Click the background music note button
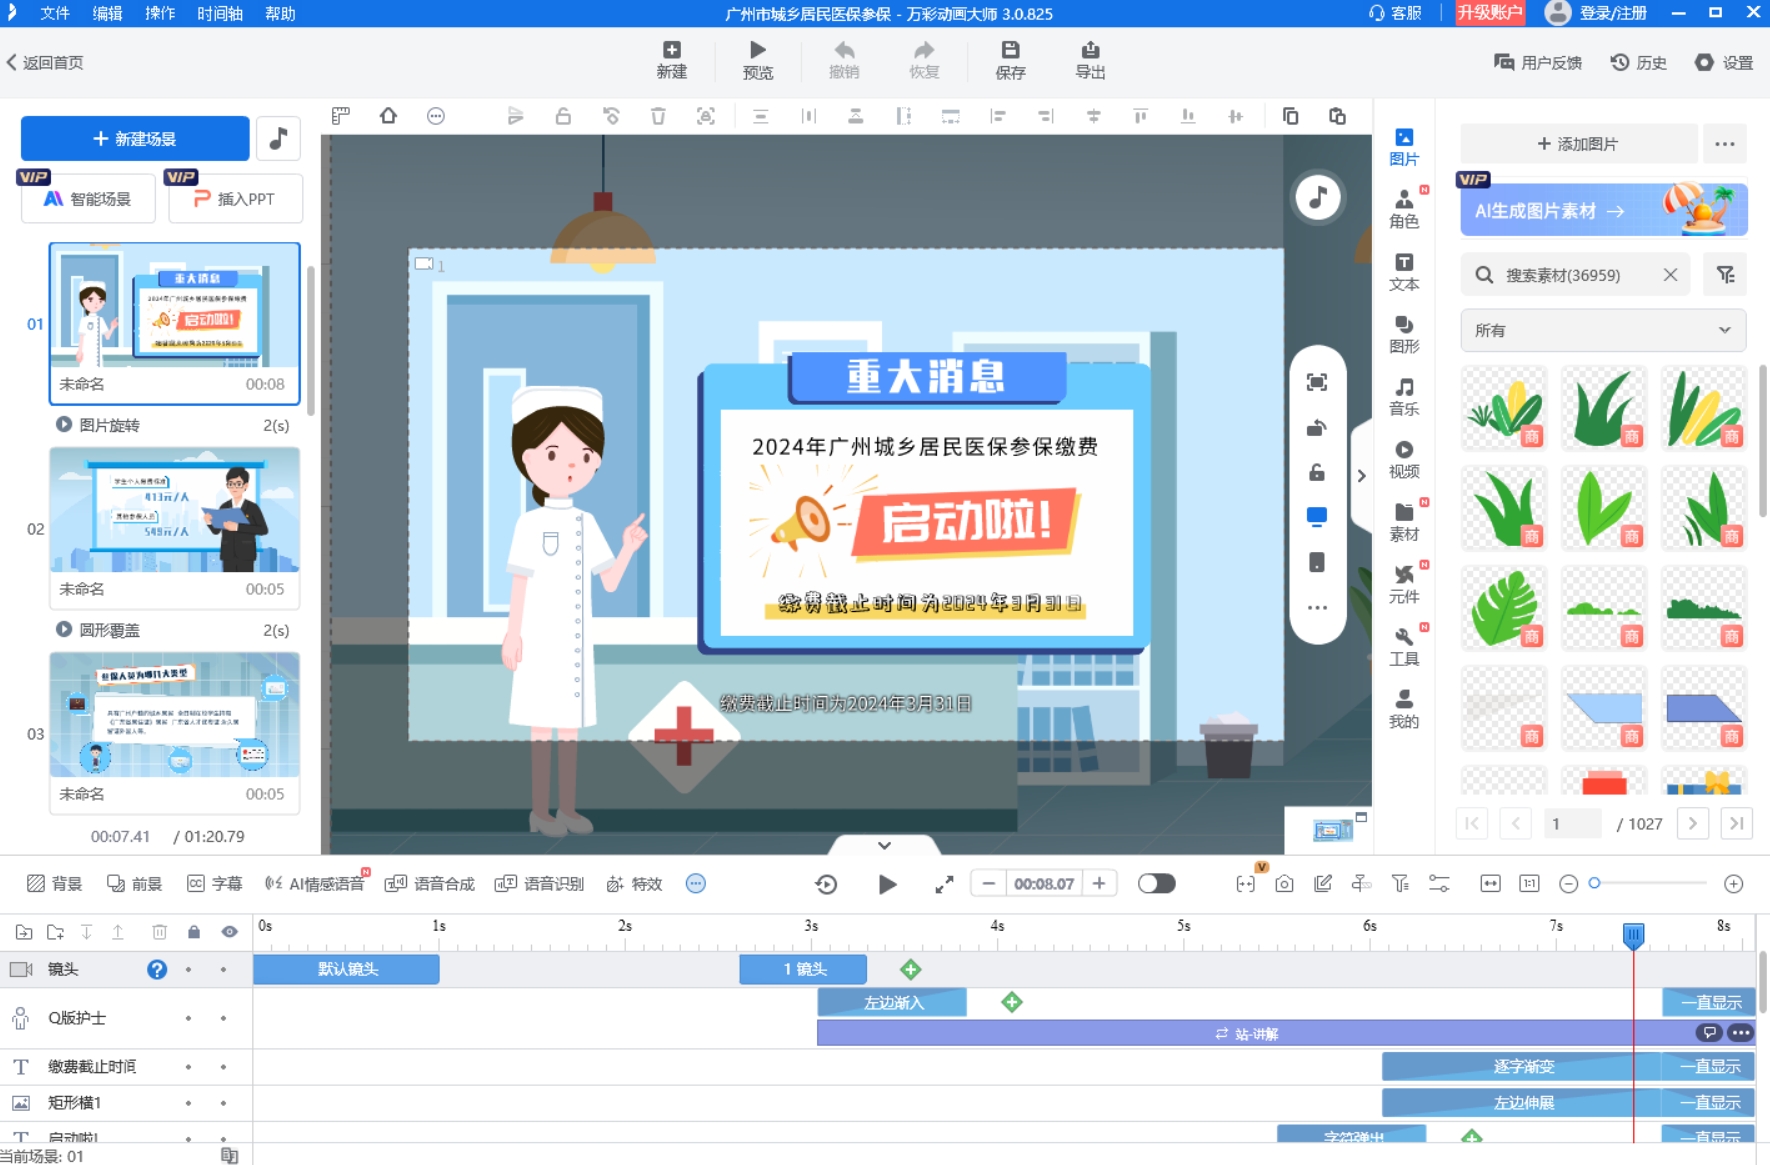 tap(278, 138)
